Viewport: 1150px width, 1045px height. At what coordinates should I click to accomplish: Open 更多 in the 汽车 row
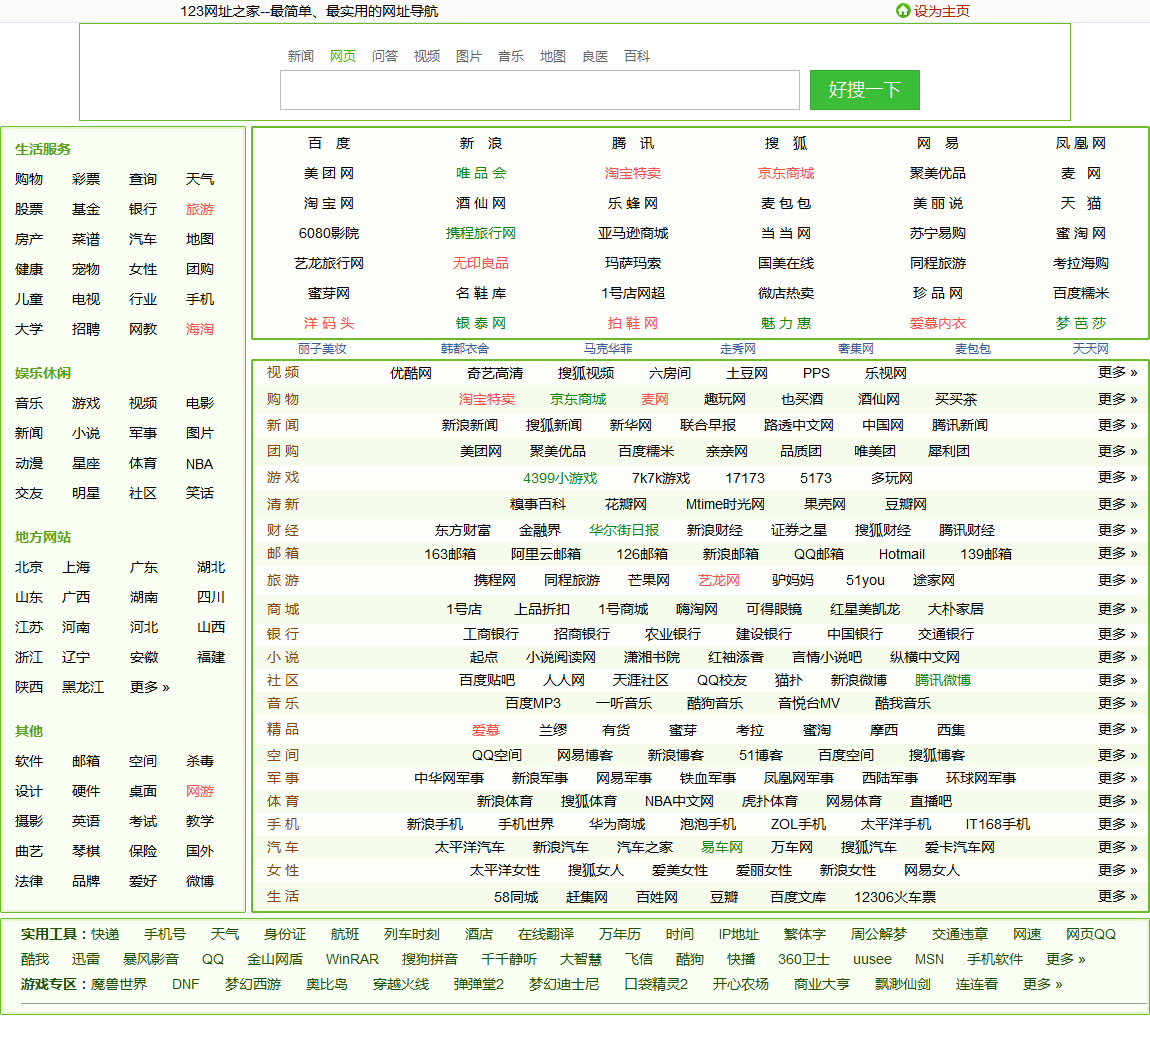pos(1117,847)
